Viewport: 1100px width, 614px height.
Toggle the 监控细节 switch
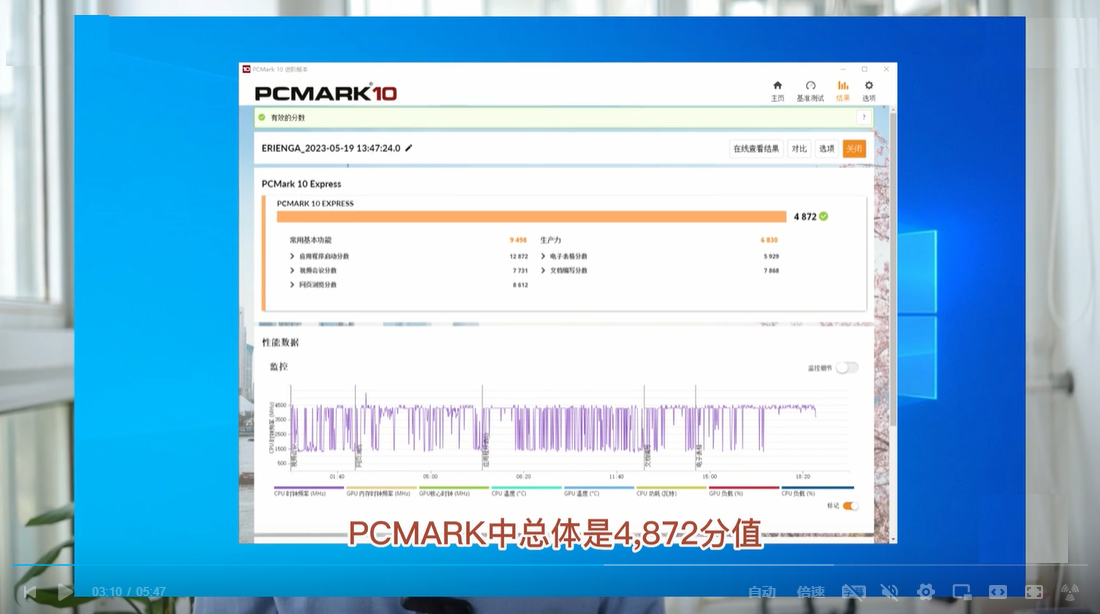pos(847,368)
